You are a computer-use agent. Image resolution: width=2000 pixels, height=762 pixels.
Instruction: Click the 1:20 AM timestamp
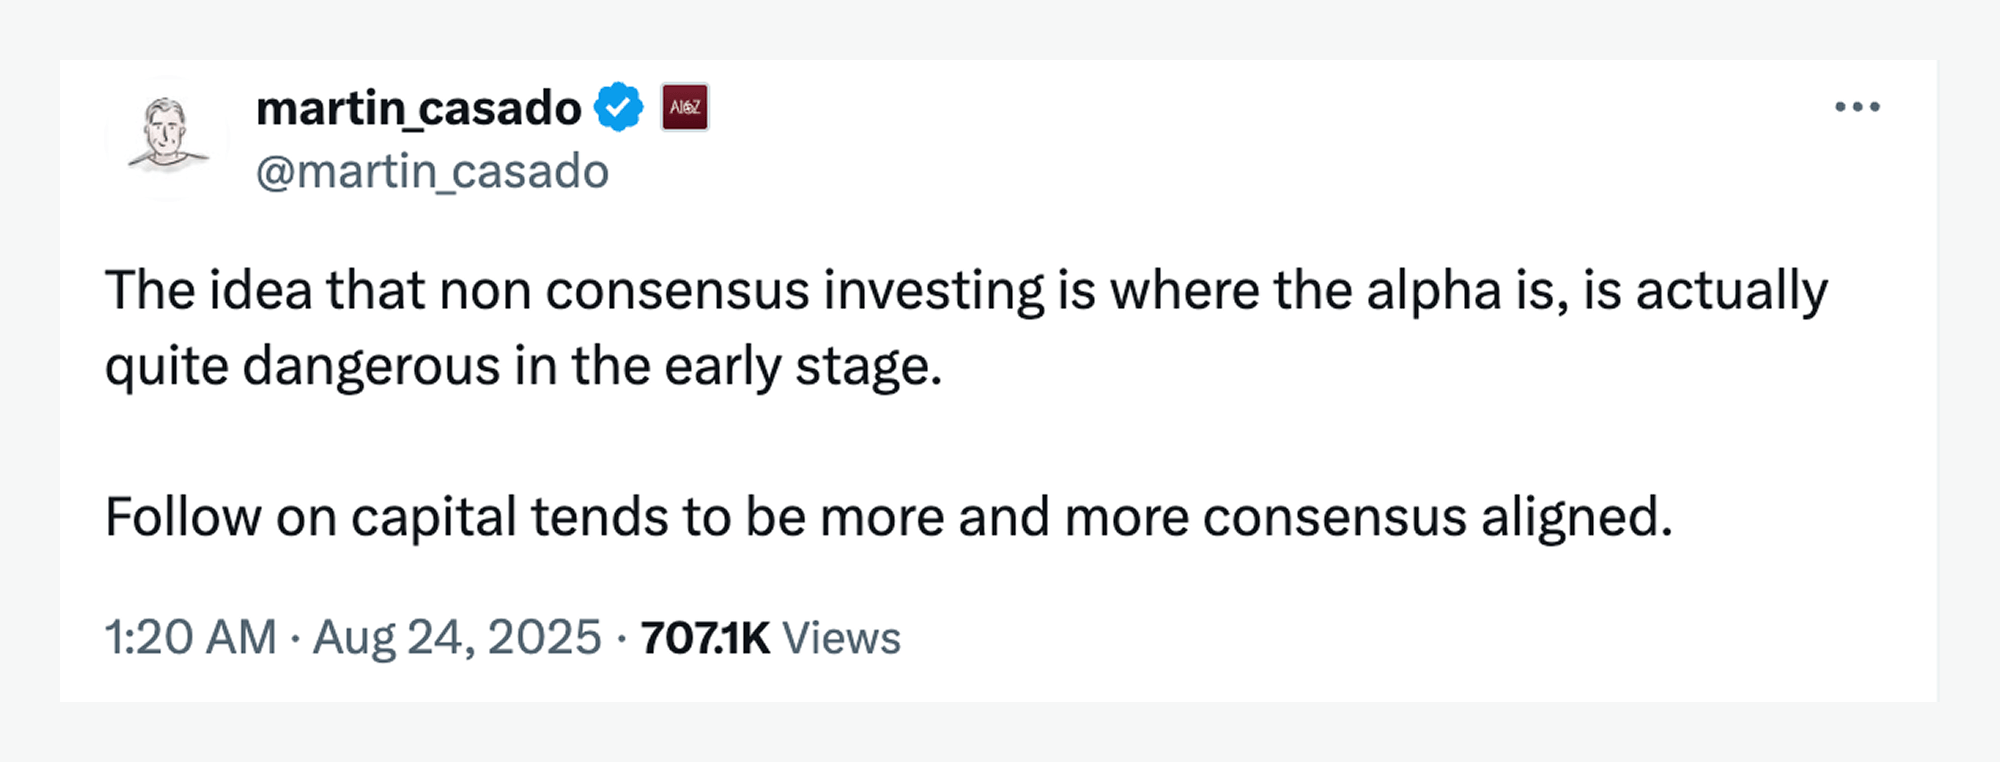[190, 637]
